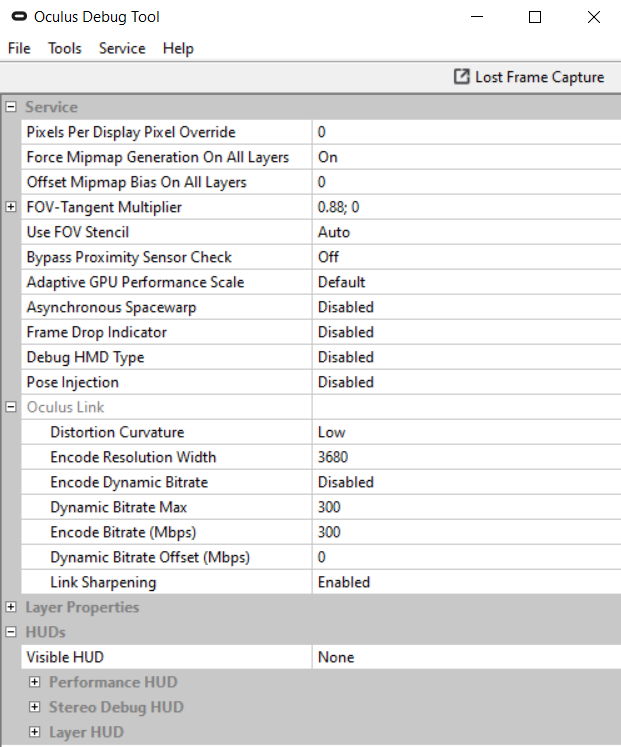Maximize the Oculus Debug Tool window
621x747 pixels.
535,17
